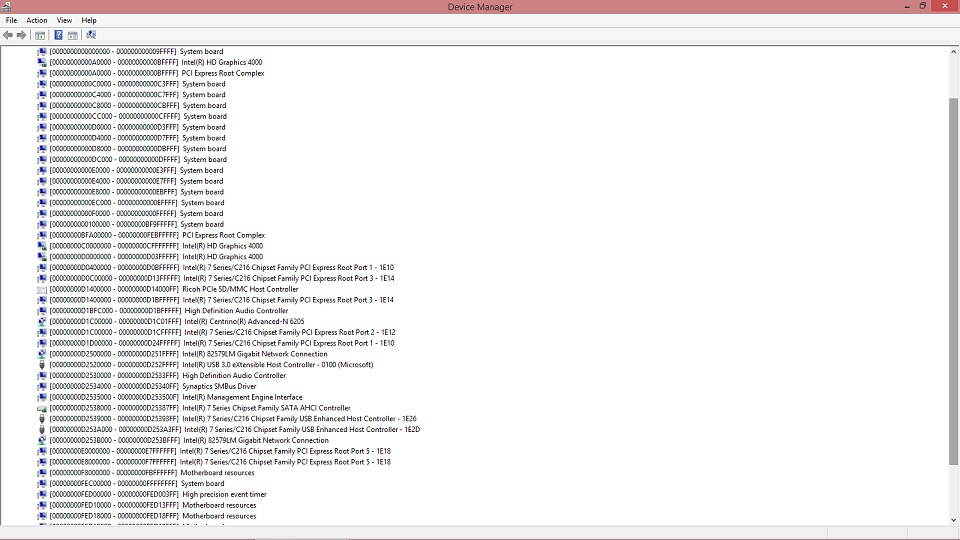Click the Synaptics SMBus Driver device icon
960x540 pixels.
[42, 386]
